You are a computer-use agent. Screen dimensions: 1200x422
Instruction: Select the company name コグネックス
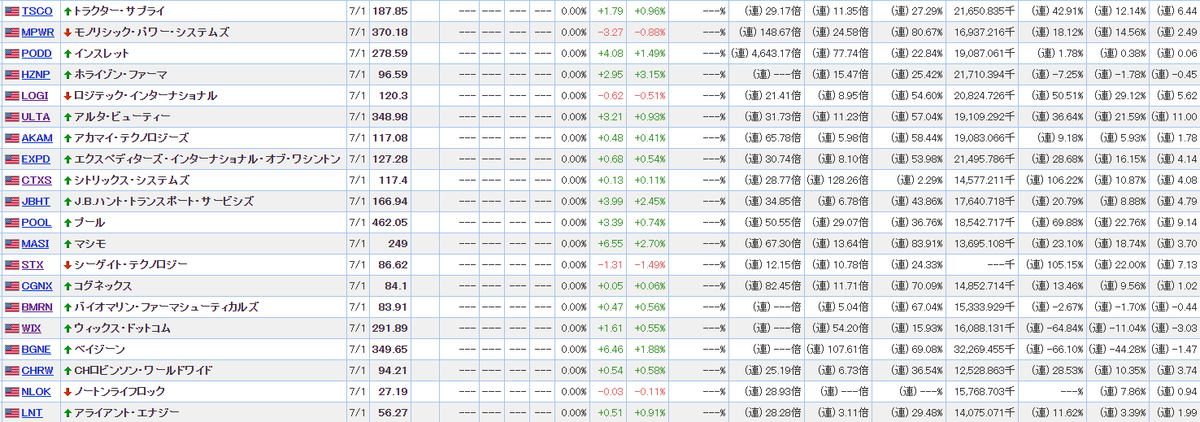[104, 285]
